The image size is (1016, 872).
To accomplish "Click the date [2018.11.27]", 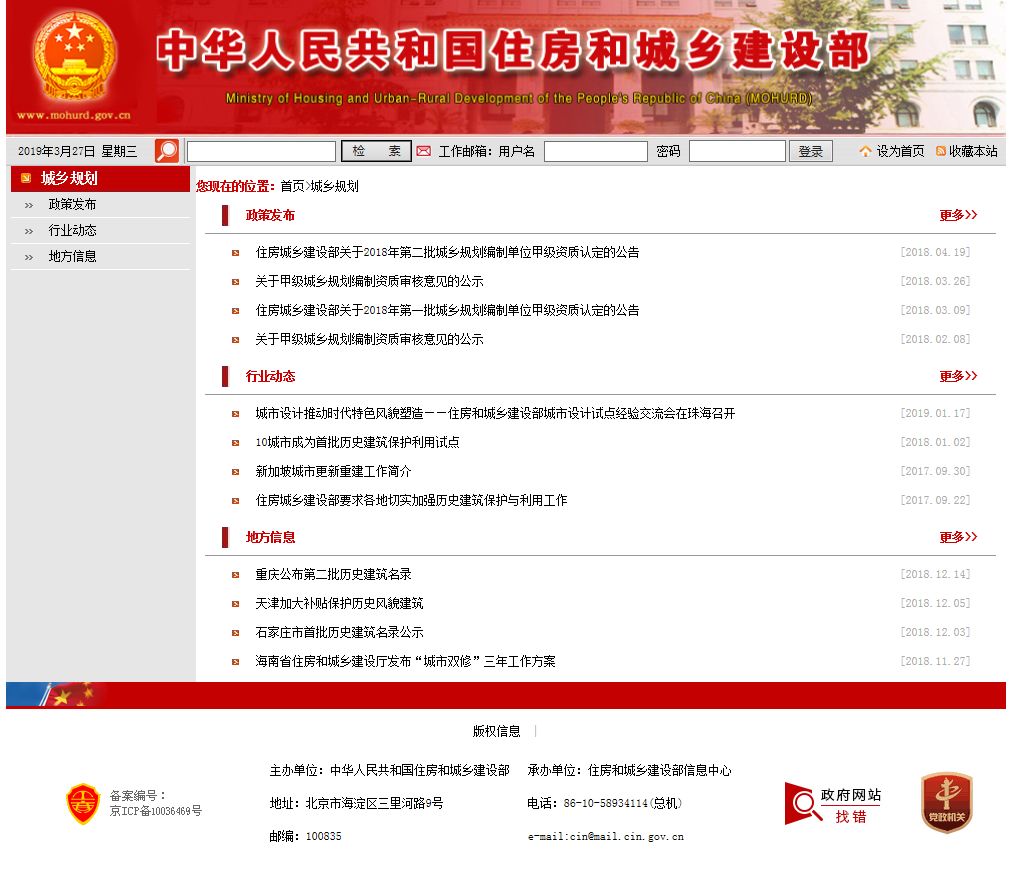I will (935, 661).
